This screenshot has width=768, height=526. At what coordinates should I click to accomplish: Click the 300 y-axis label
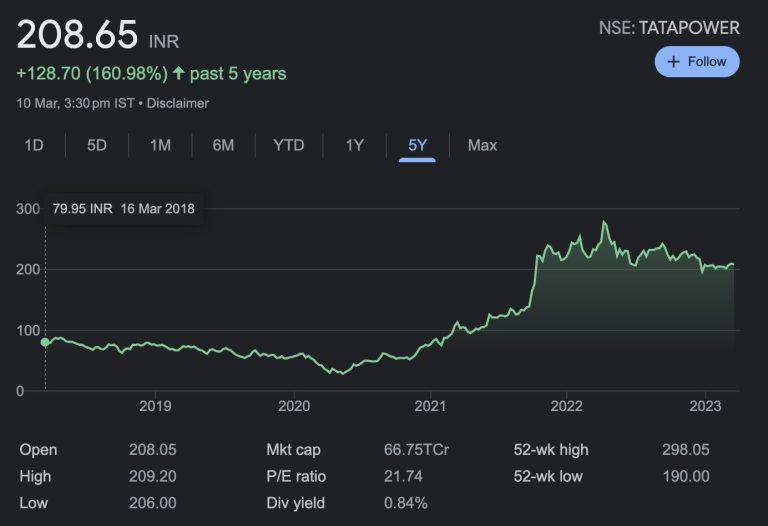[x=28, y=209]
